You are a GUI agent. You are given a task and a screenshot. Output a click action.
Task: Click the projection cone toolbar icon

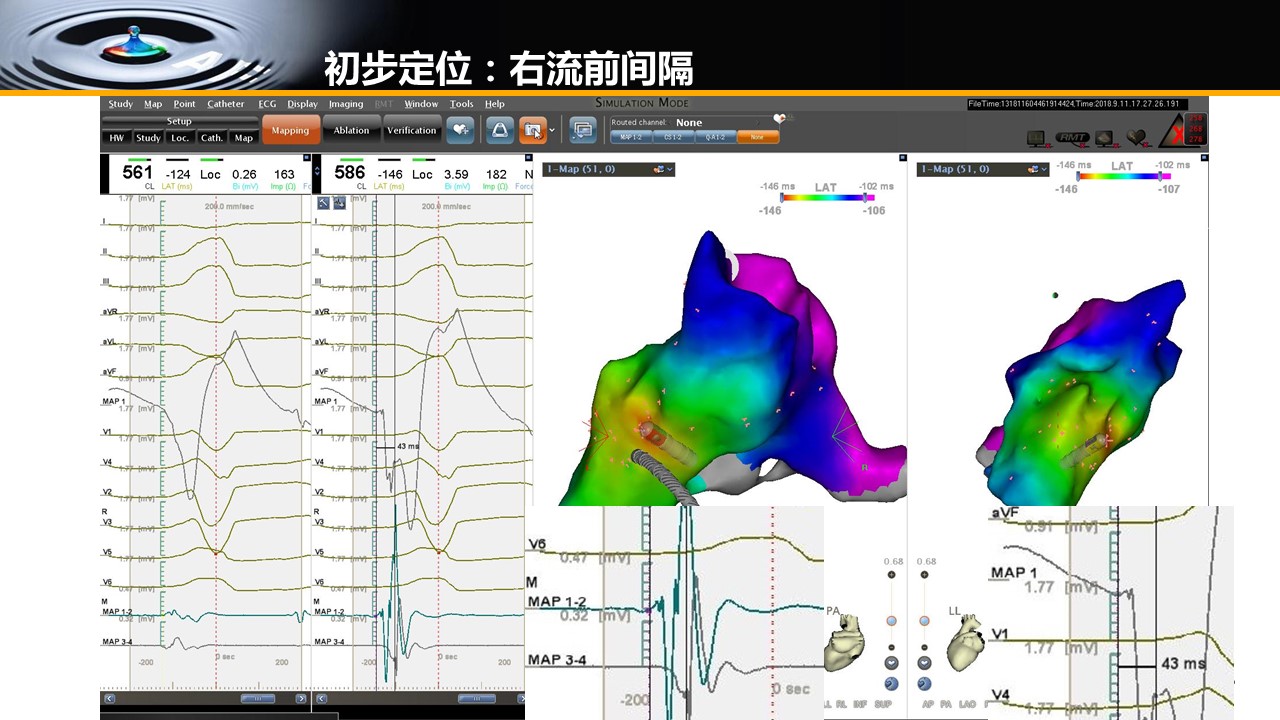click(500, 130)
